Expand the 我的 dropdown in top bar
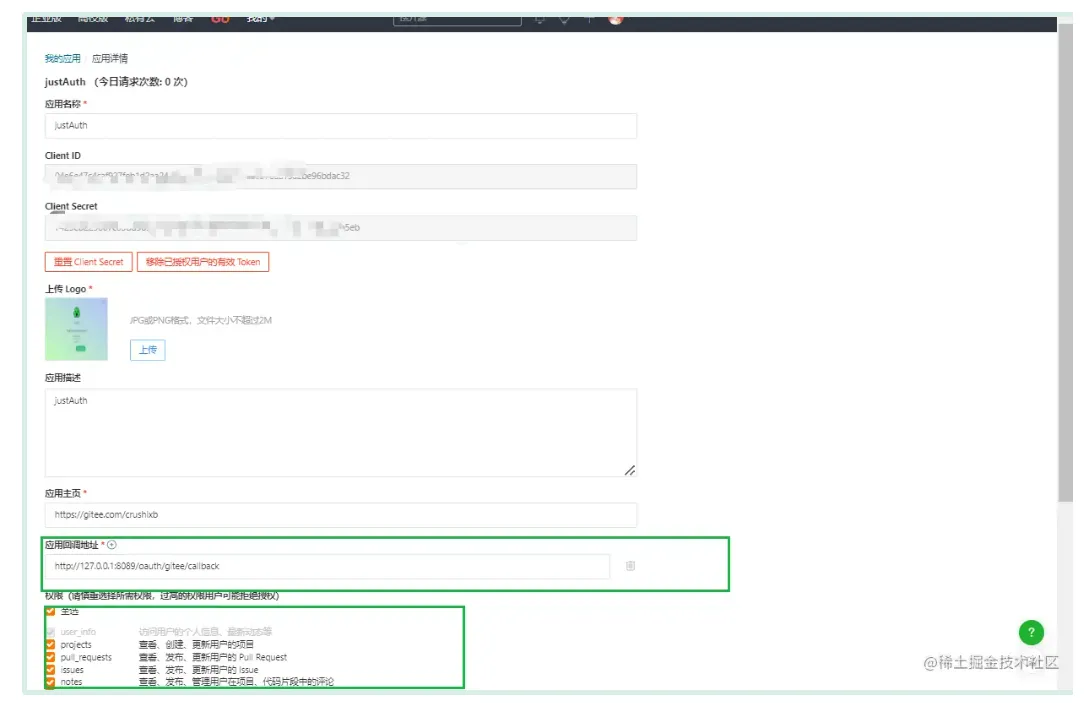This screenshot has height=703, width=1084. (x=260, y=19)
